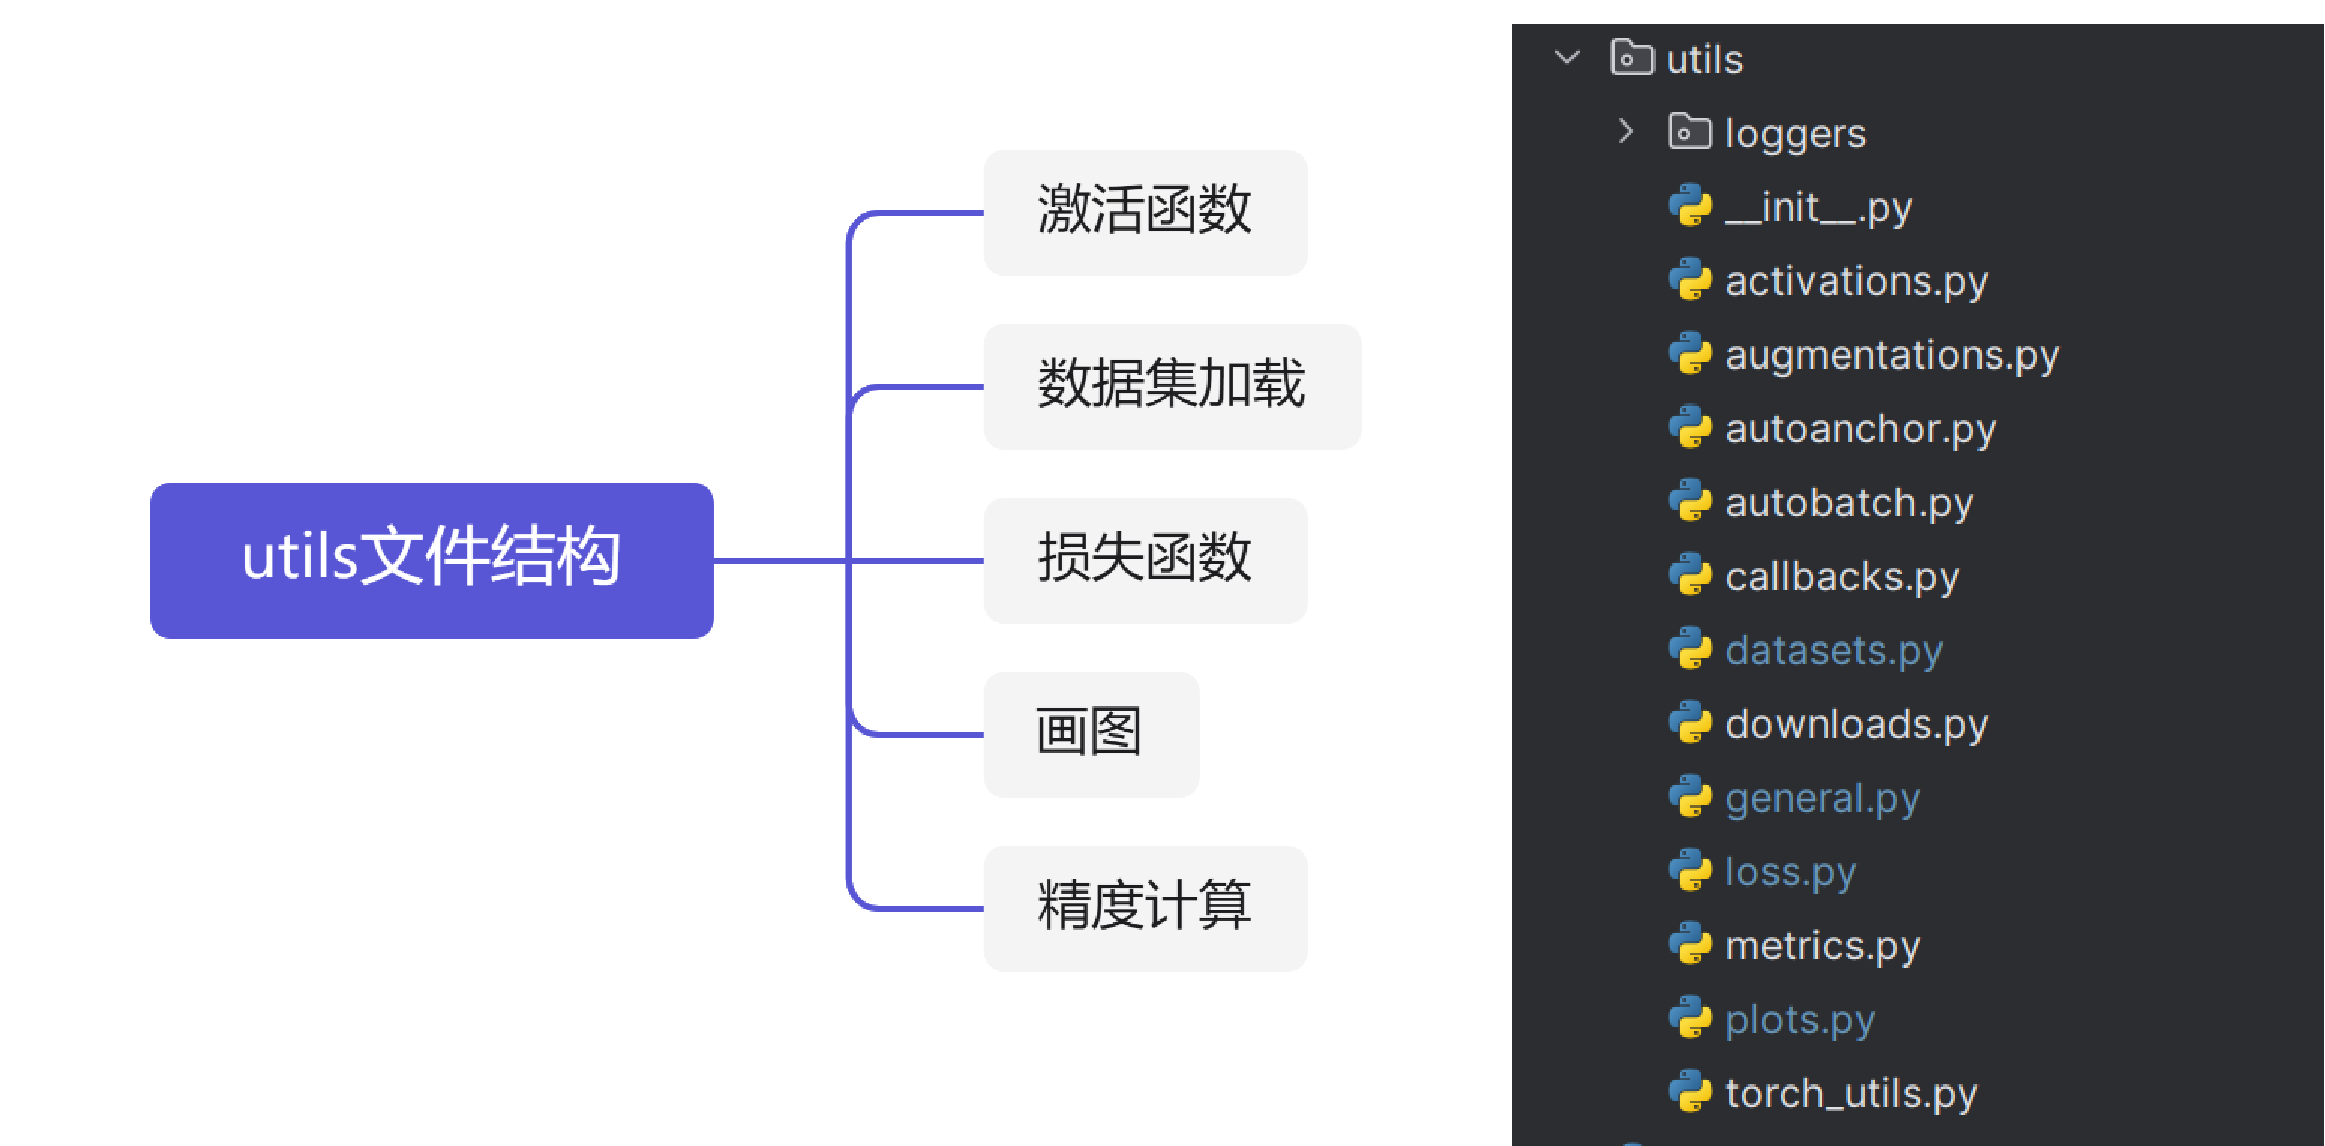Click Python file icon for torch_utils.py
The image size is (2325, 1146).
point(1690,1092)
